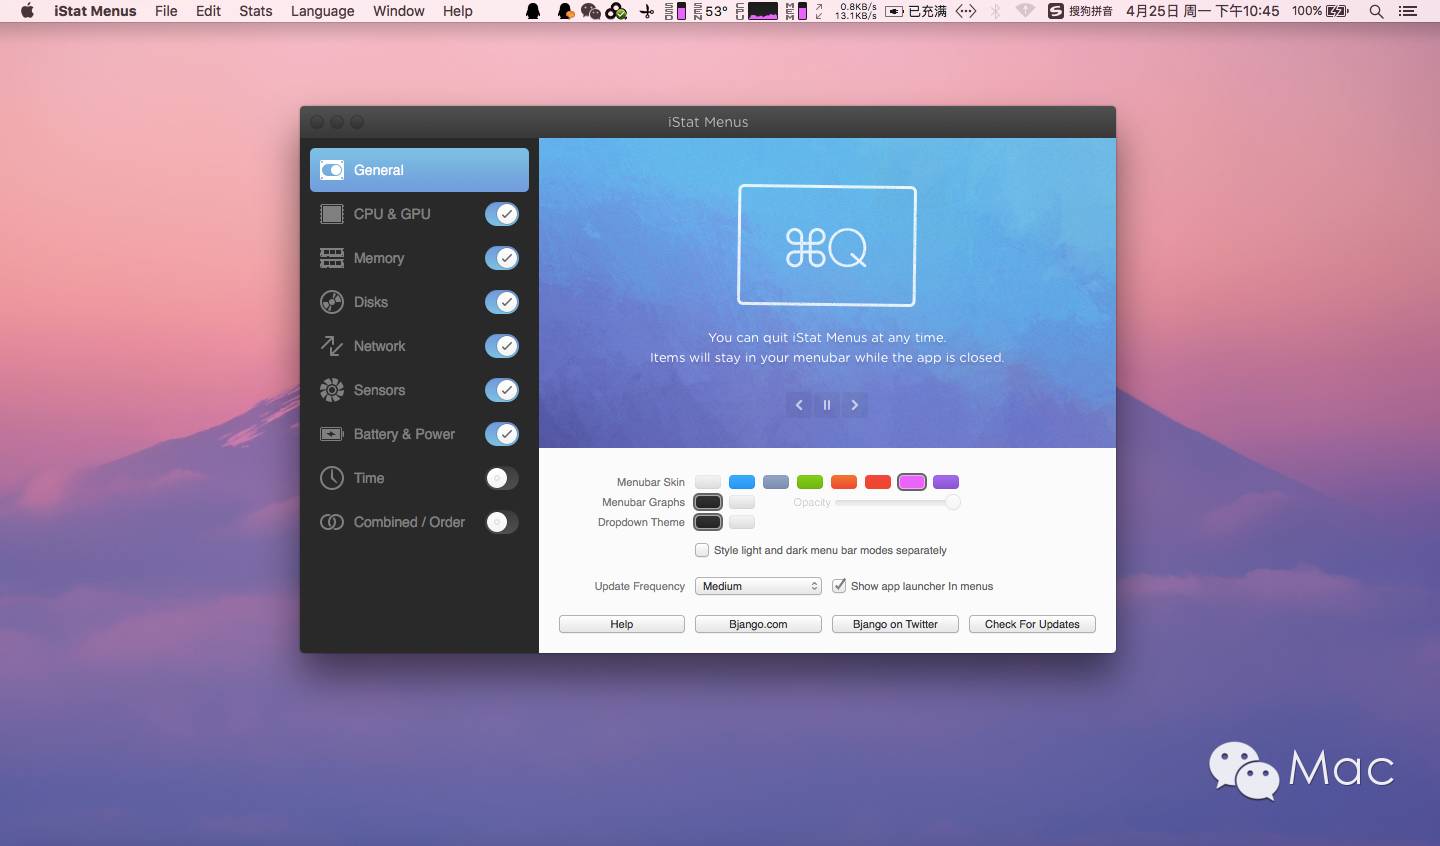Viewport: 1440px width, 846px height.
Task: Disable the Disks toggle
Action: [502, 302]
